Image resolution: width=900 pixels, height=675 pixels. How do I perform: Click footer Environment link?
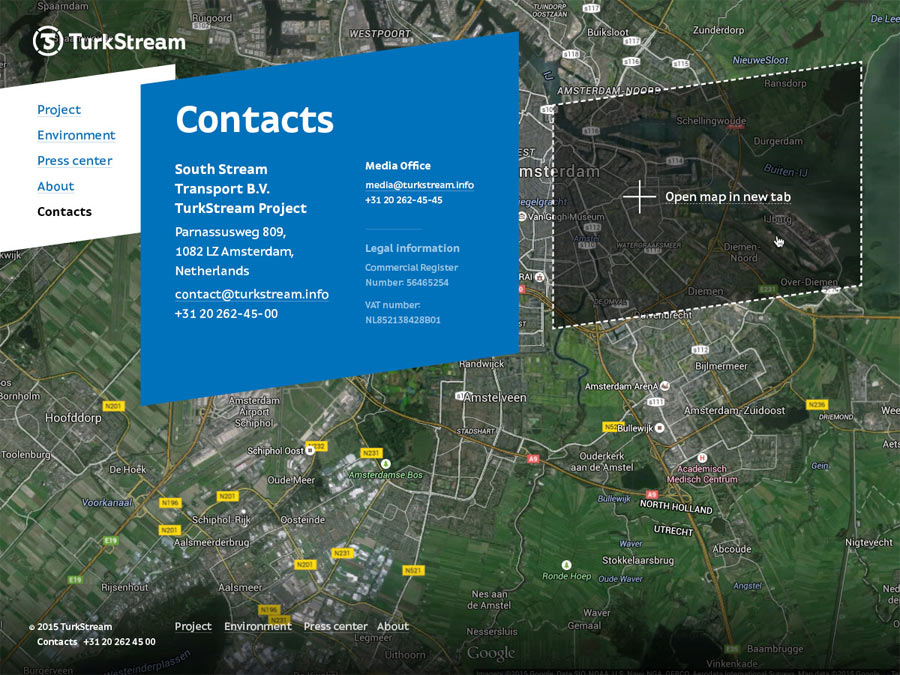[x=257, y=627]
